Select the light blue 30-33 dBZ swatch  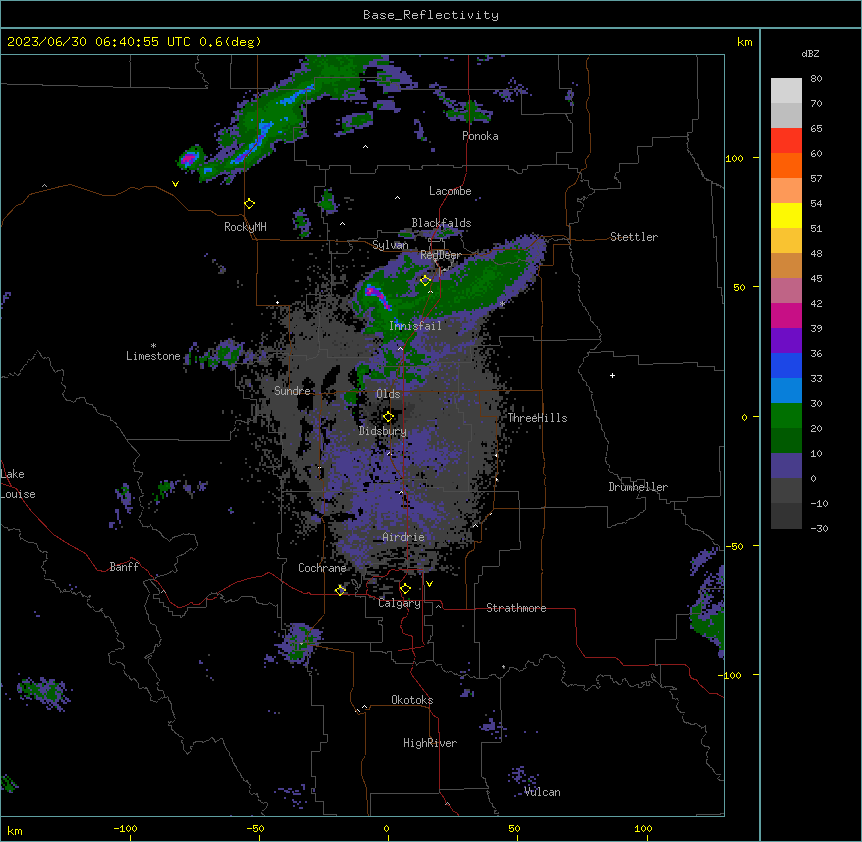click(786, 390)
